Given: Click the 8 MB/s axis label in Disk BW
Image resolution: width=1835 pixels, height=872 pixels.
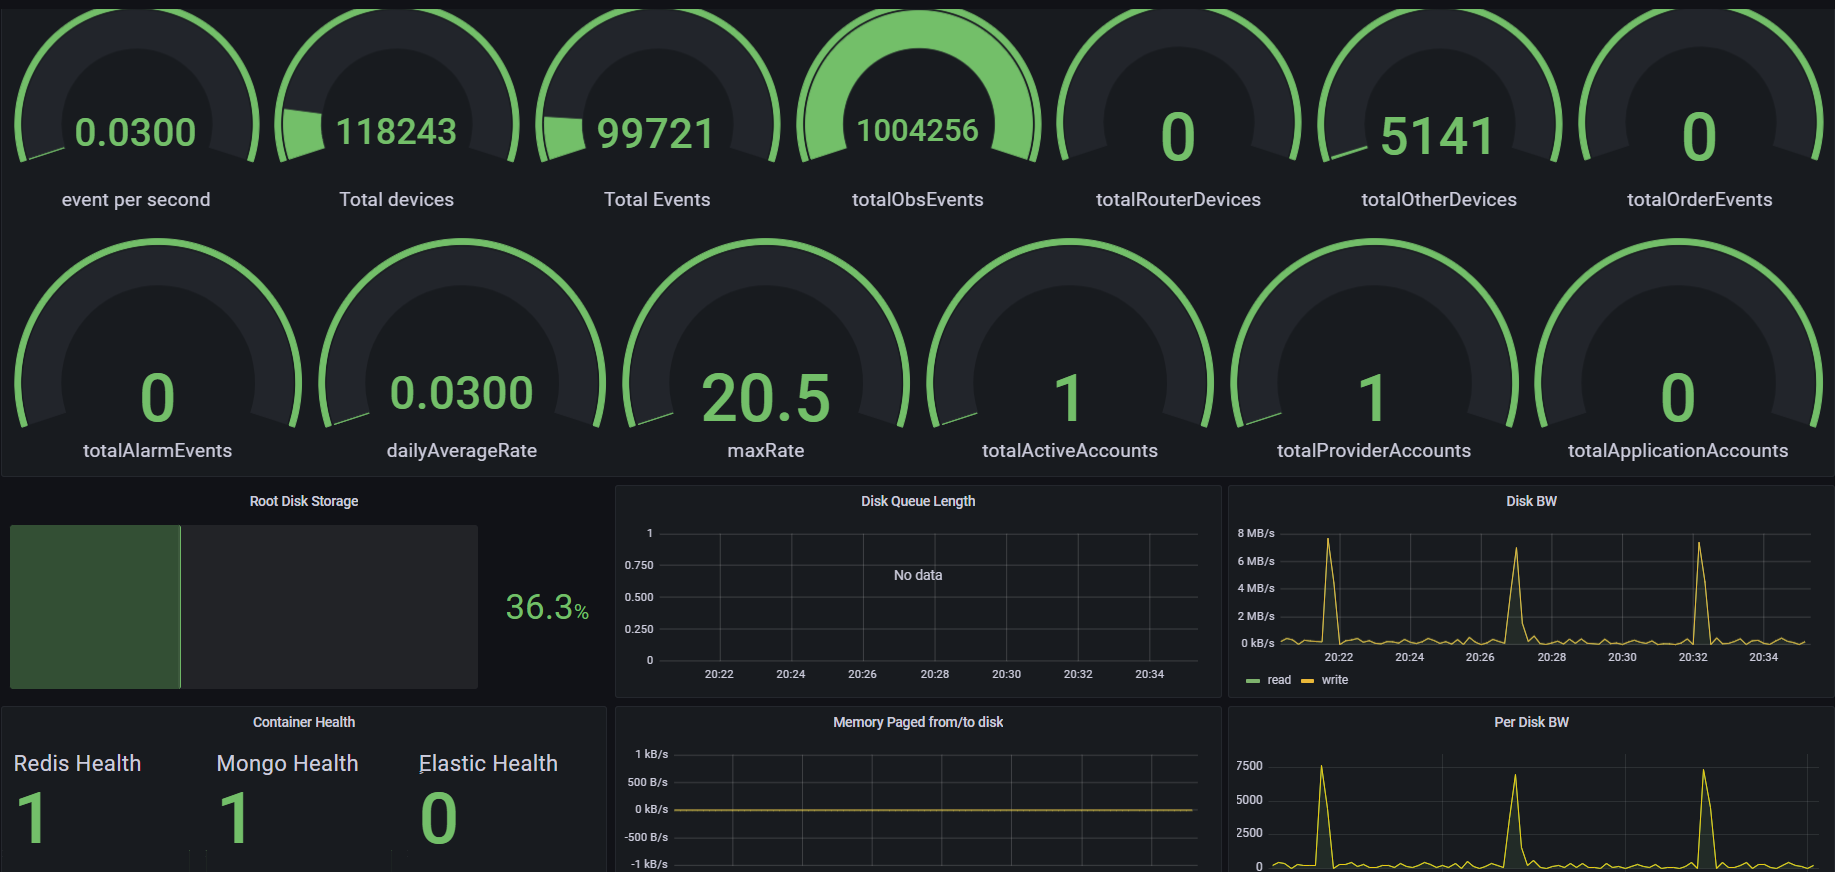Looking at the screenshot, I should point(1256,533).
